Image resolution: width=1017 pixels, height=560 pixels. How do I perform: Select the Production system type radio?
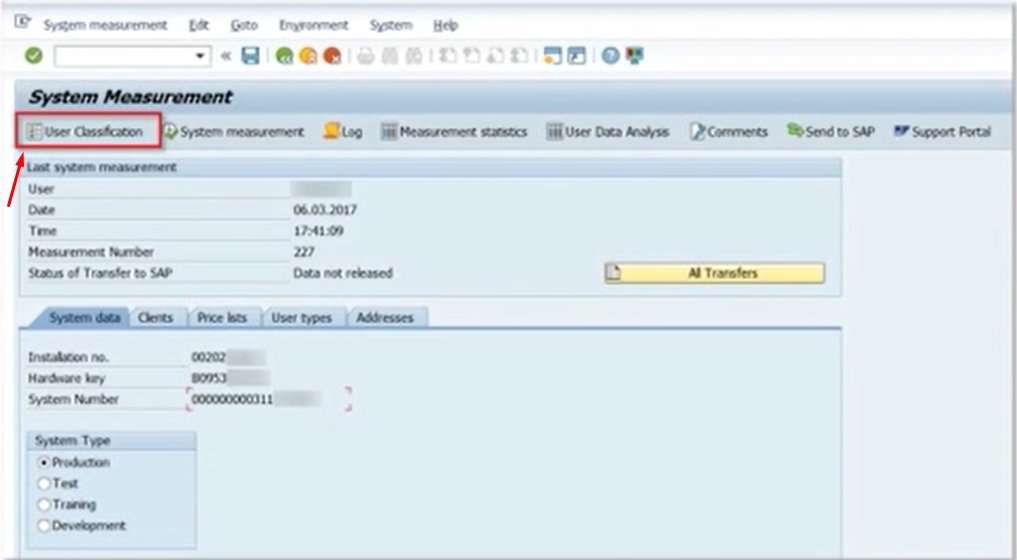(43, 463)
